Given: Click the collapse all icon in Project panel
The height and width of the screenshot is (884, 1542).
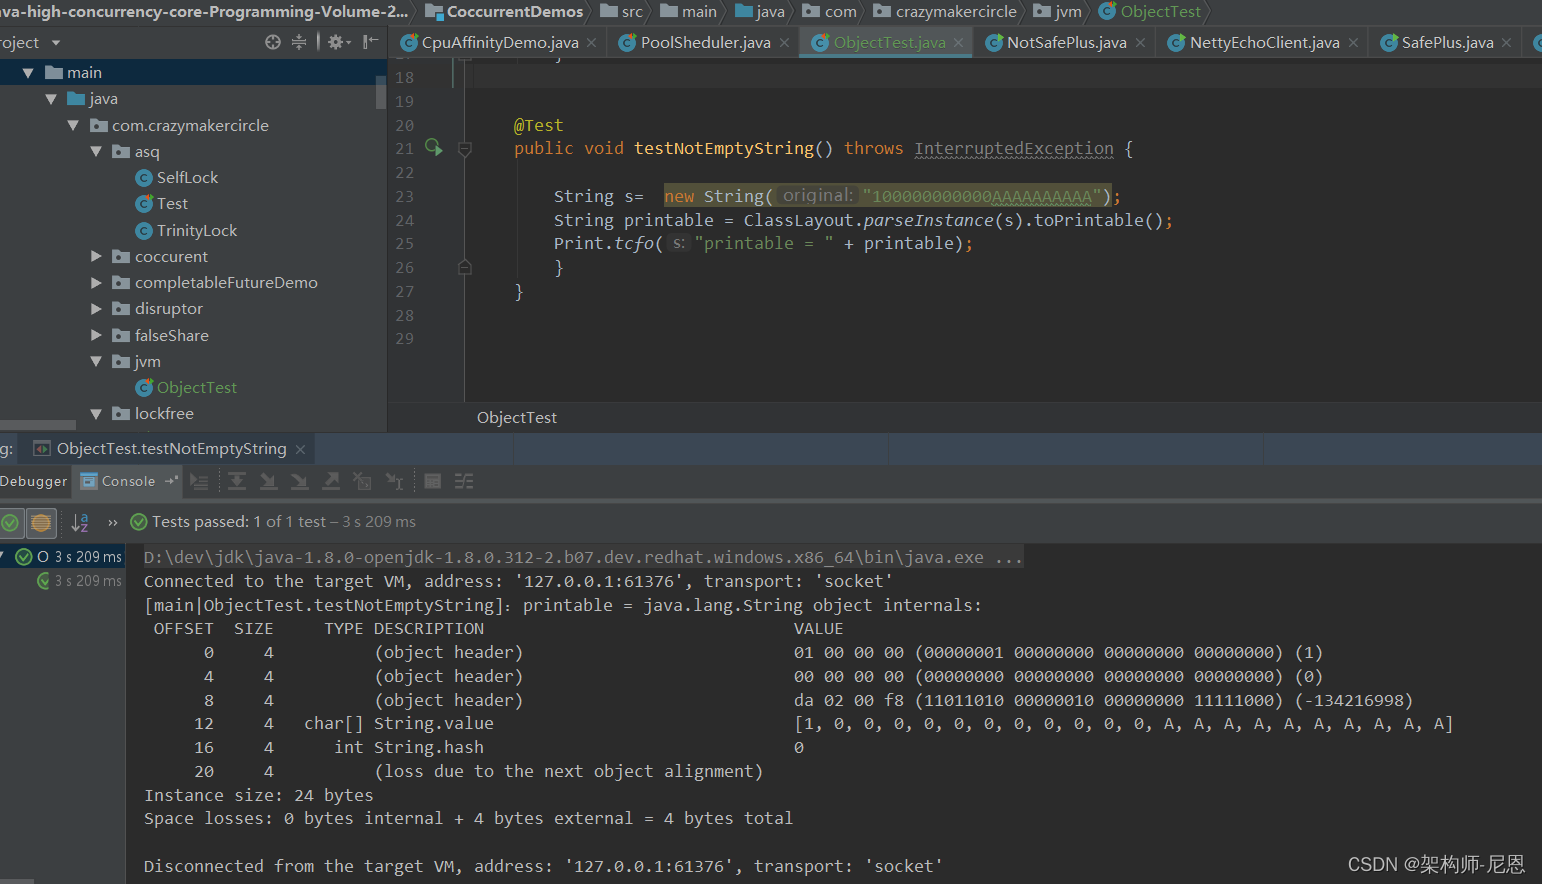Looking at the screenshot, I should 299,42.
